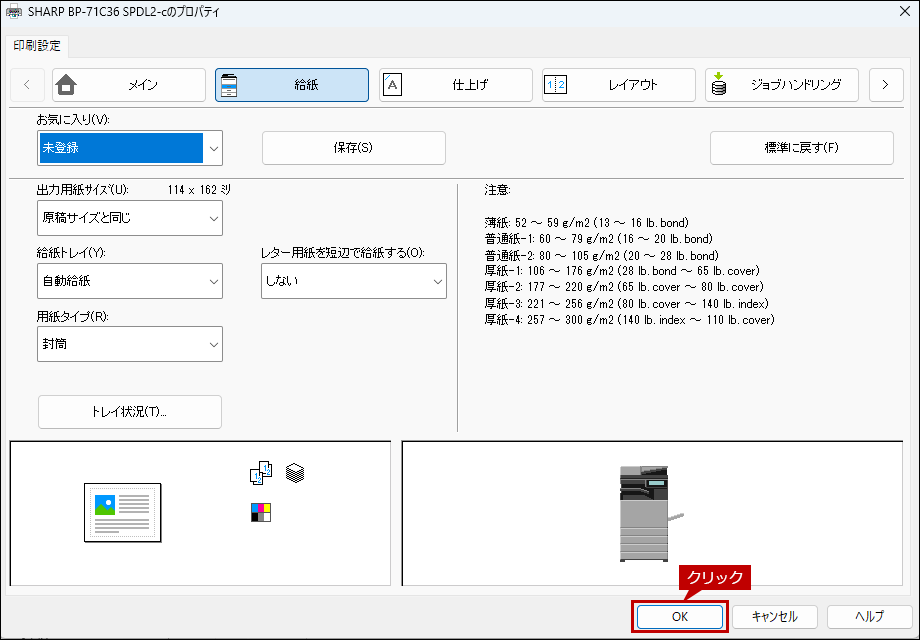Click the document page preview thumbnail

[122, 513]
